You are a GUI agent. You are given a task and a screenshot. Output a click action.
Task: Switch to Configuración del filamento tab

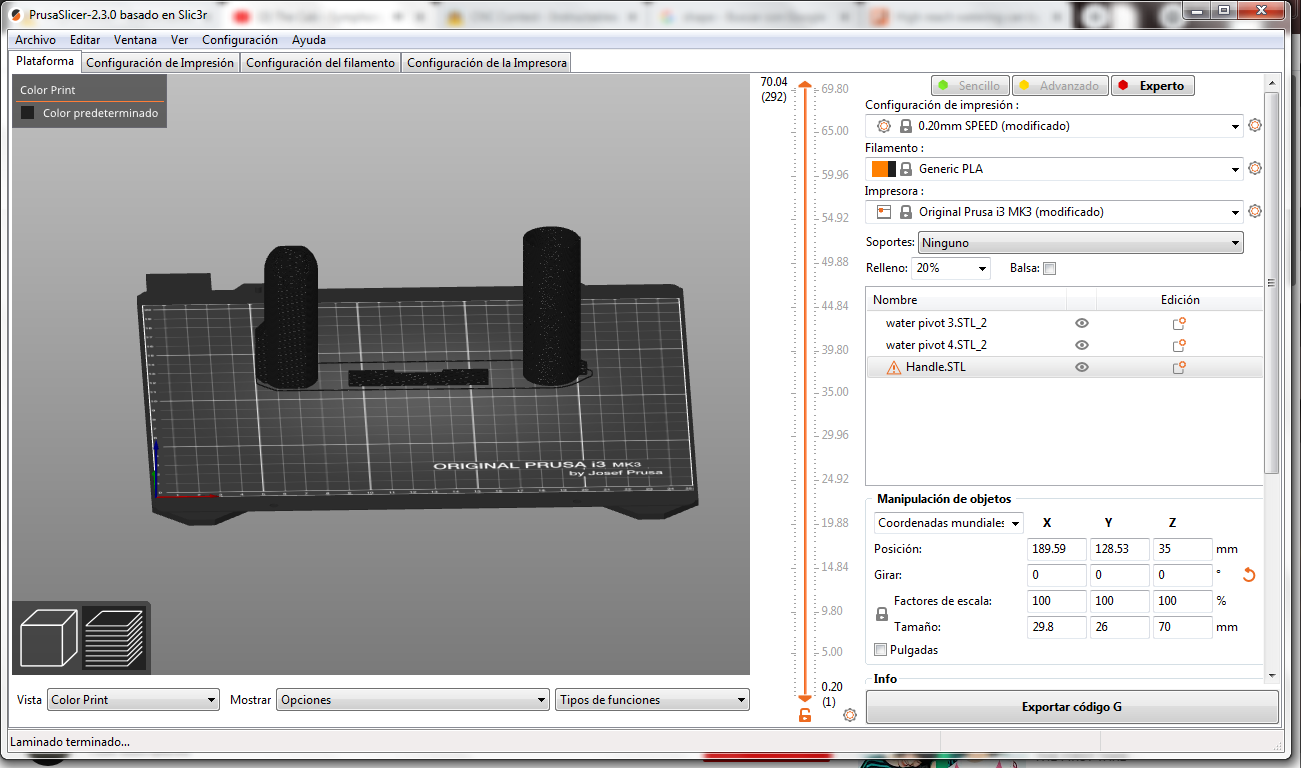coord(320,63)
